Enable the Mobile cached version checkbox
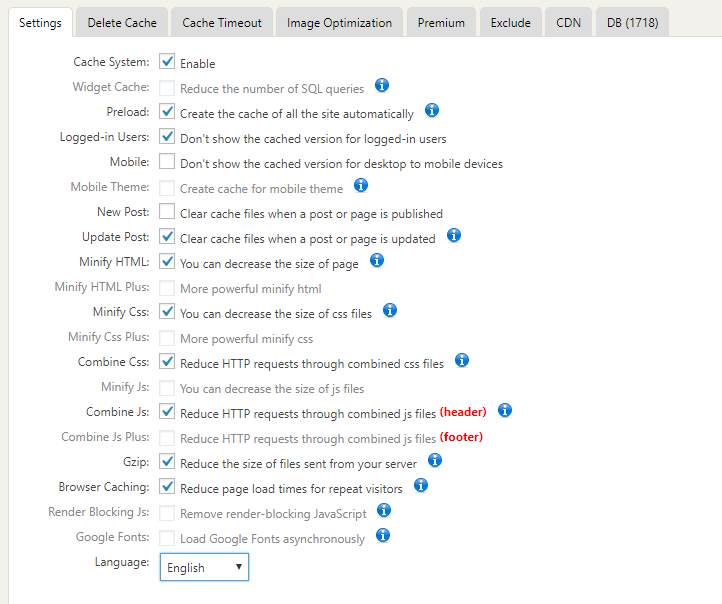This screenshot has height=604, width=722. (168, 162)
